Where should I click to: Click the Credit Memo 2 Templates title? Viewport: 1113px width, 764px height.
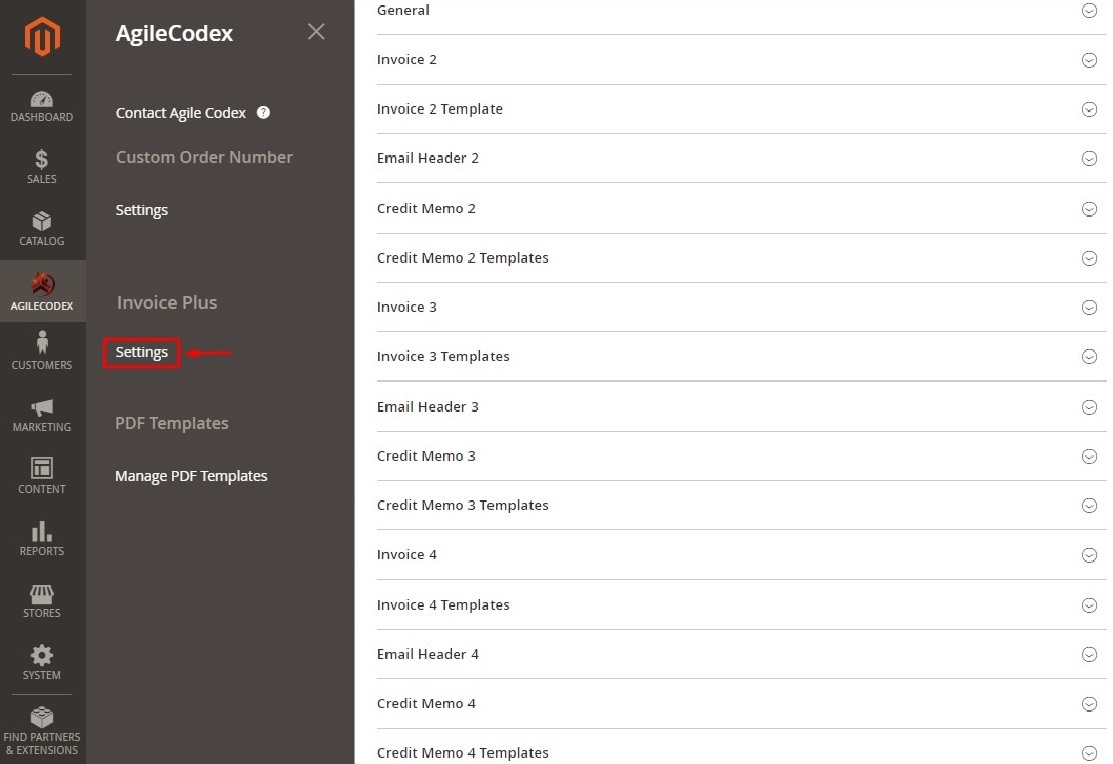coord(462,258)
